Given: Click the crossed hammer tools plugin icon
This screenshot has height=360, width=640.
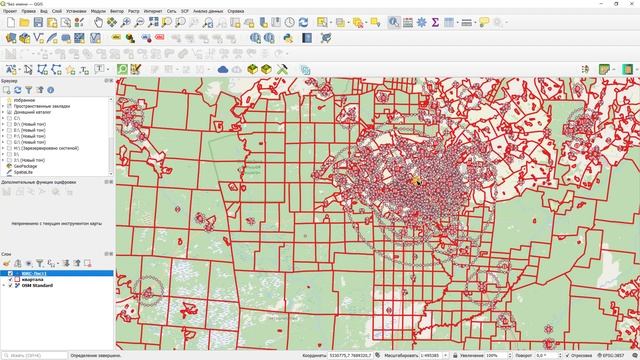Looking at the screenshot, I should [x=282, y=70].
